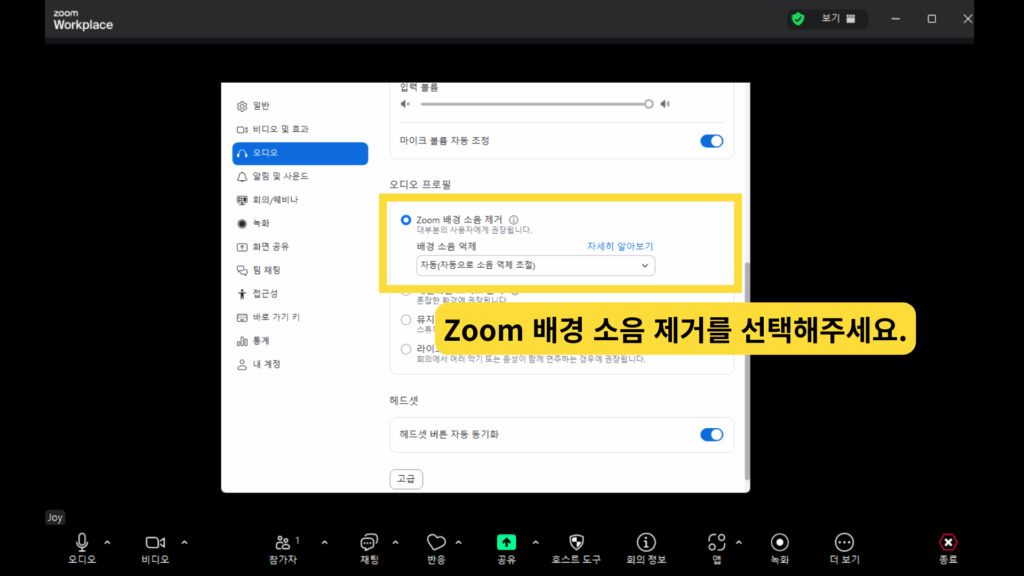Open 회의/웨비나 settings section
The height and width of the screenshot is (576, 1024).
coord(300,200)
